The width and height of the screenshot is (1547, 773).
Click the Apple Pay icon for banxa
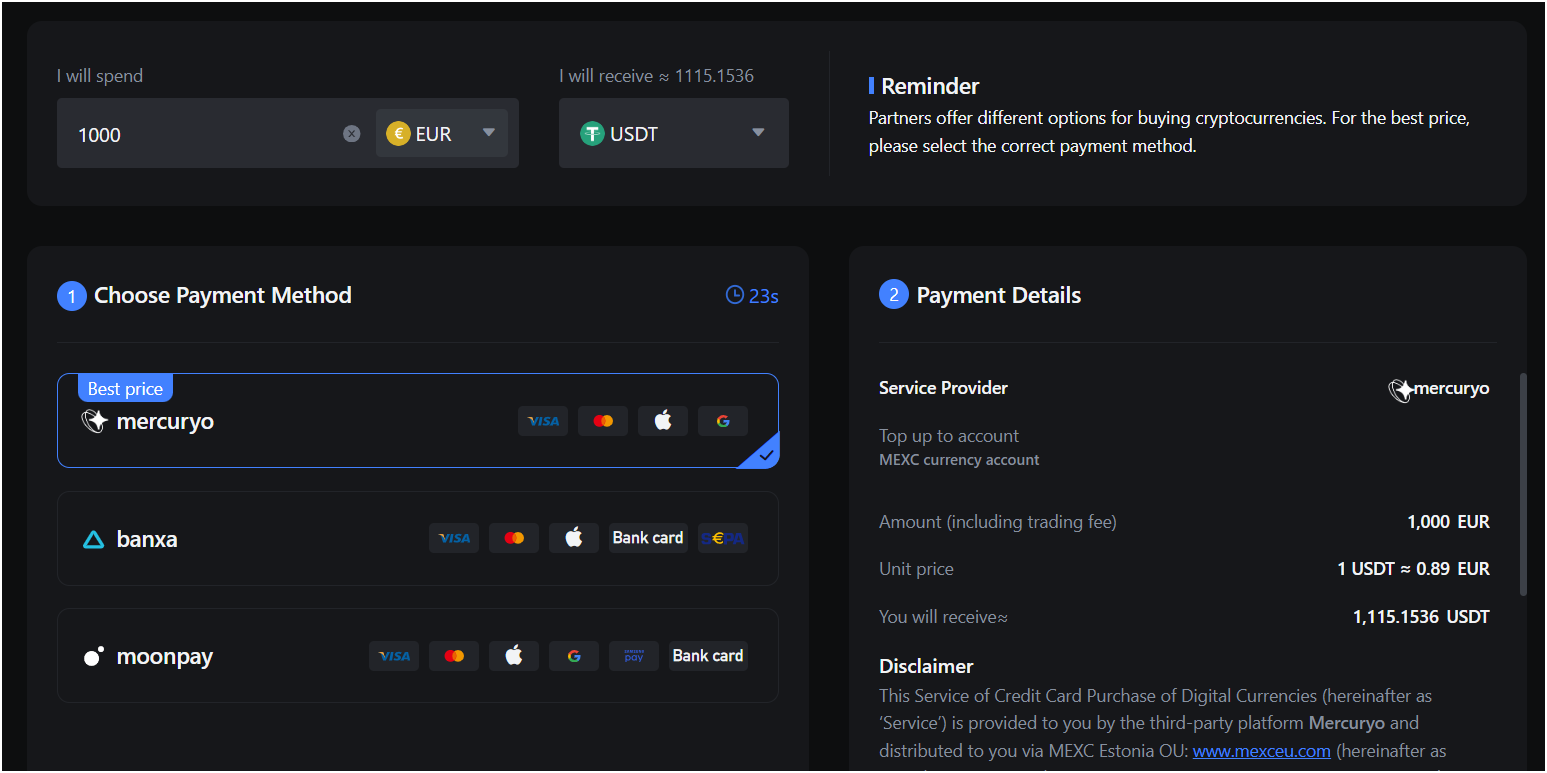574,538
